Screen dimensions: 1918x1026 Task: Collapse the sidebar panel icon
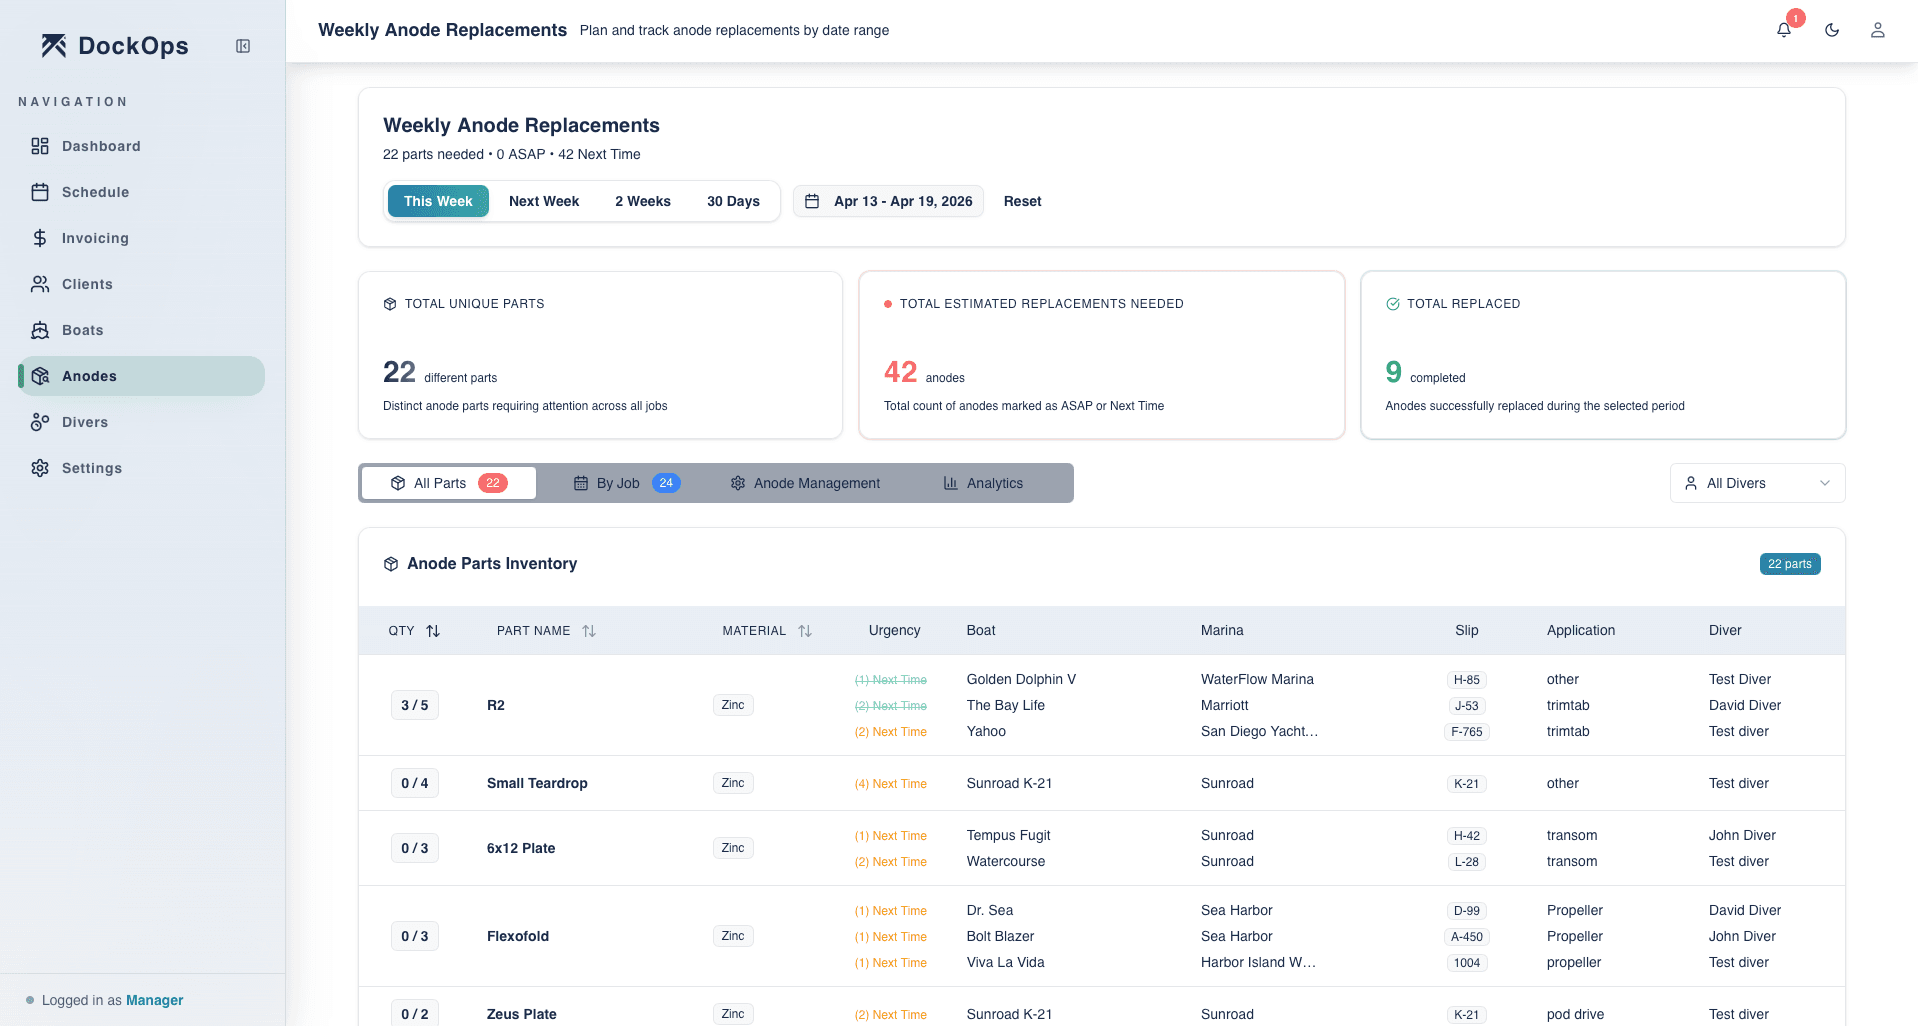243,46
